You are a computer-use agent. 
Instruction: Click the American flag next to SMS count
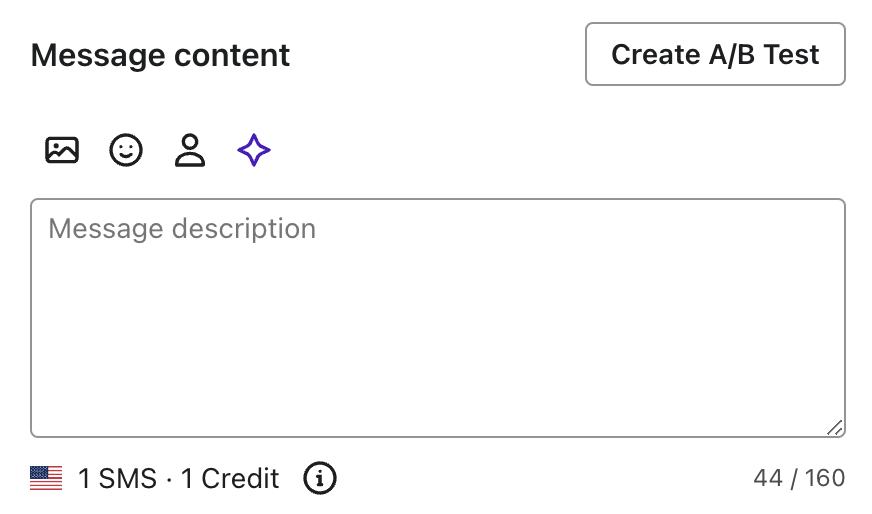46,479
